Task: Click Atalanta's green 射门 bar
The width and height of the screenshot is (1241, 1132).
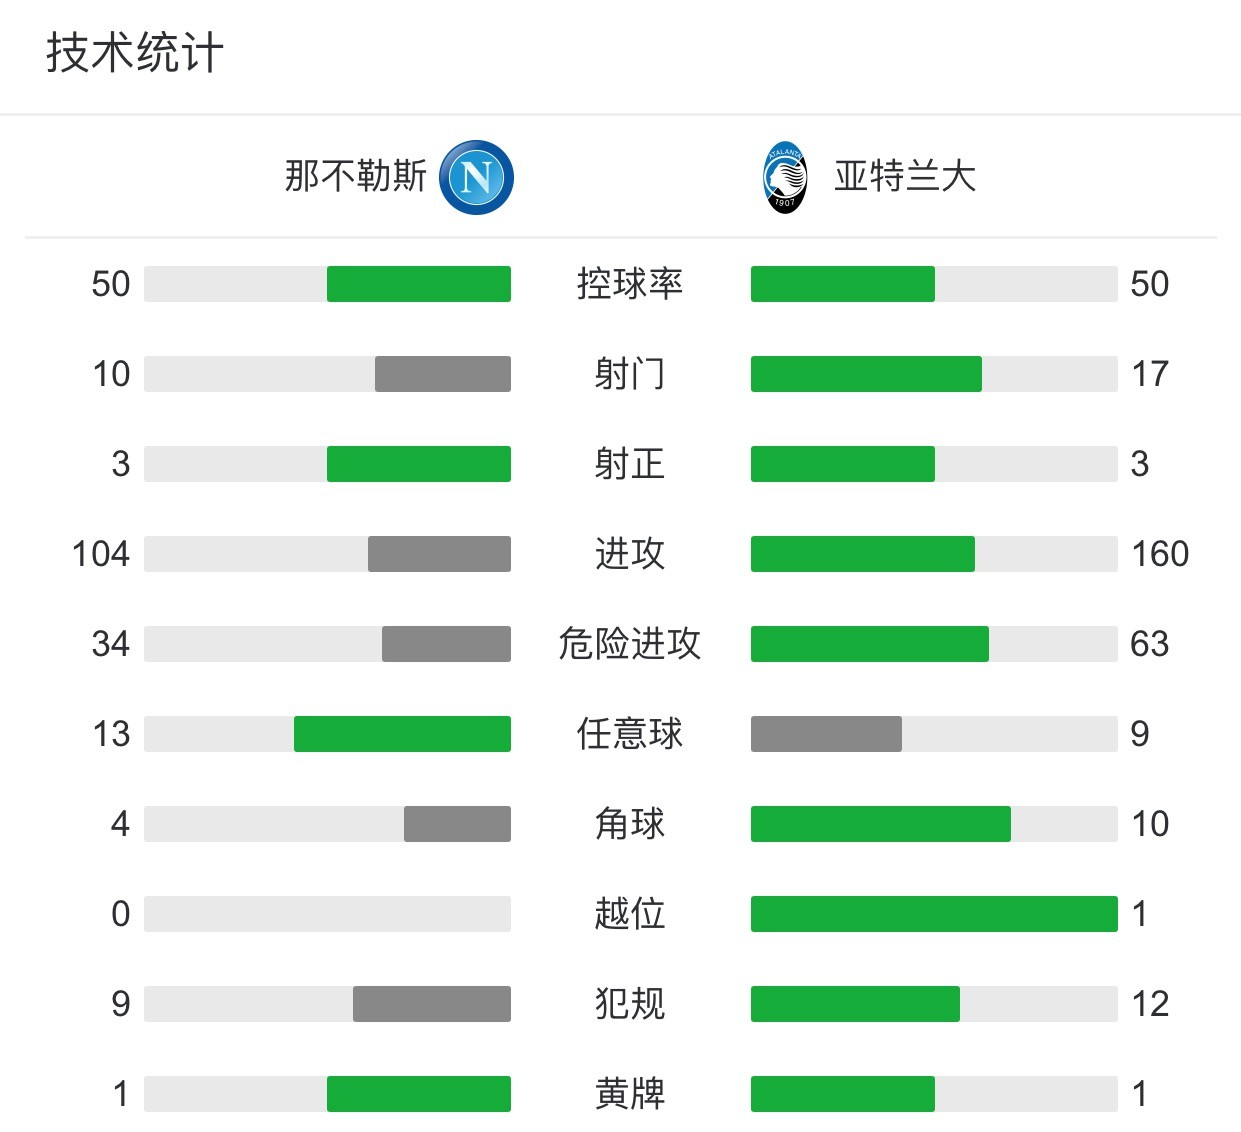Action: click(866, 374)
